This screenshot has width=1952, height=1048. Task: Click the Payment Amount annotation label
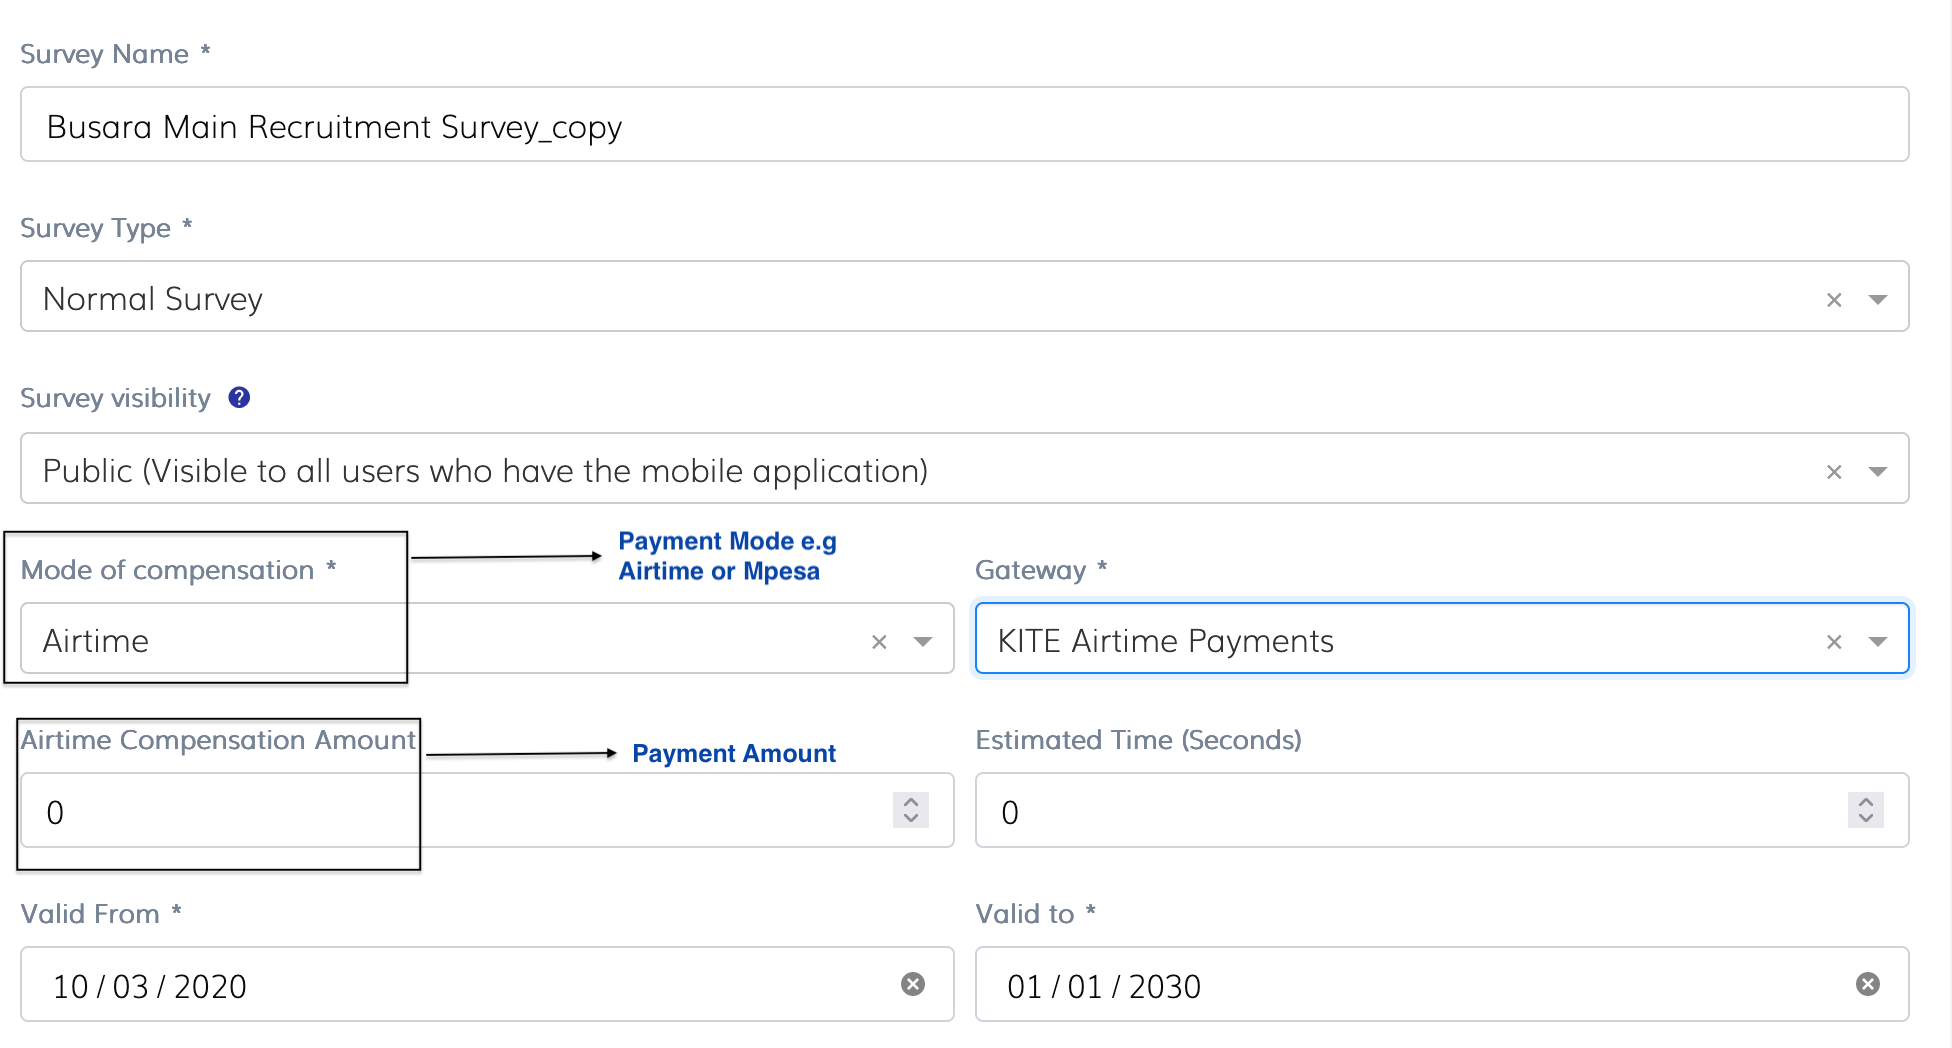(x=734, y=753)
